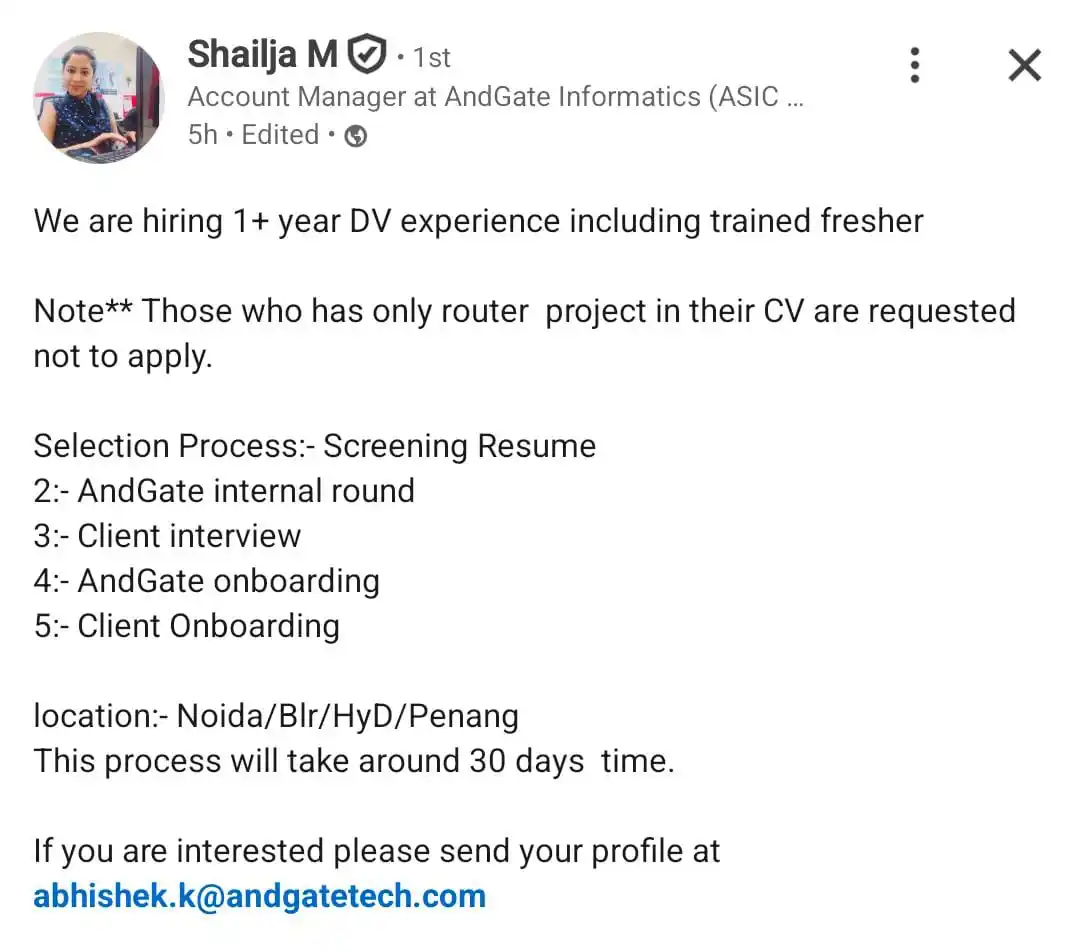Screen dimensions: 1080x952
Task: Click the '3:- Client interview' line
Action: click(x=167, y=536)
